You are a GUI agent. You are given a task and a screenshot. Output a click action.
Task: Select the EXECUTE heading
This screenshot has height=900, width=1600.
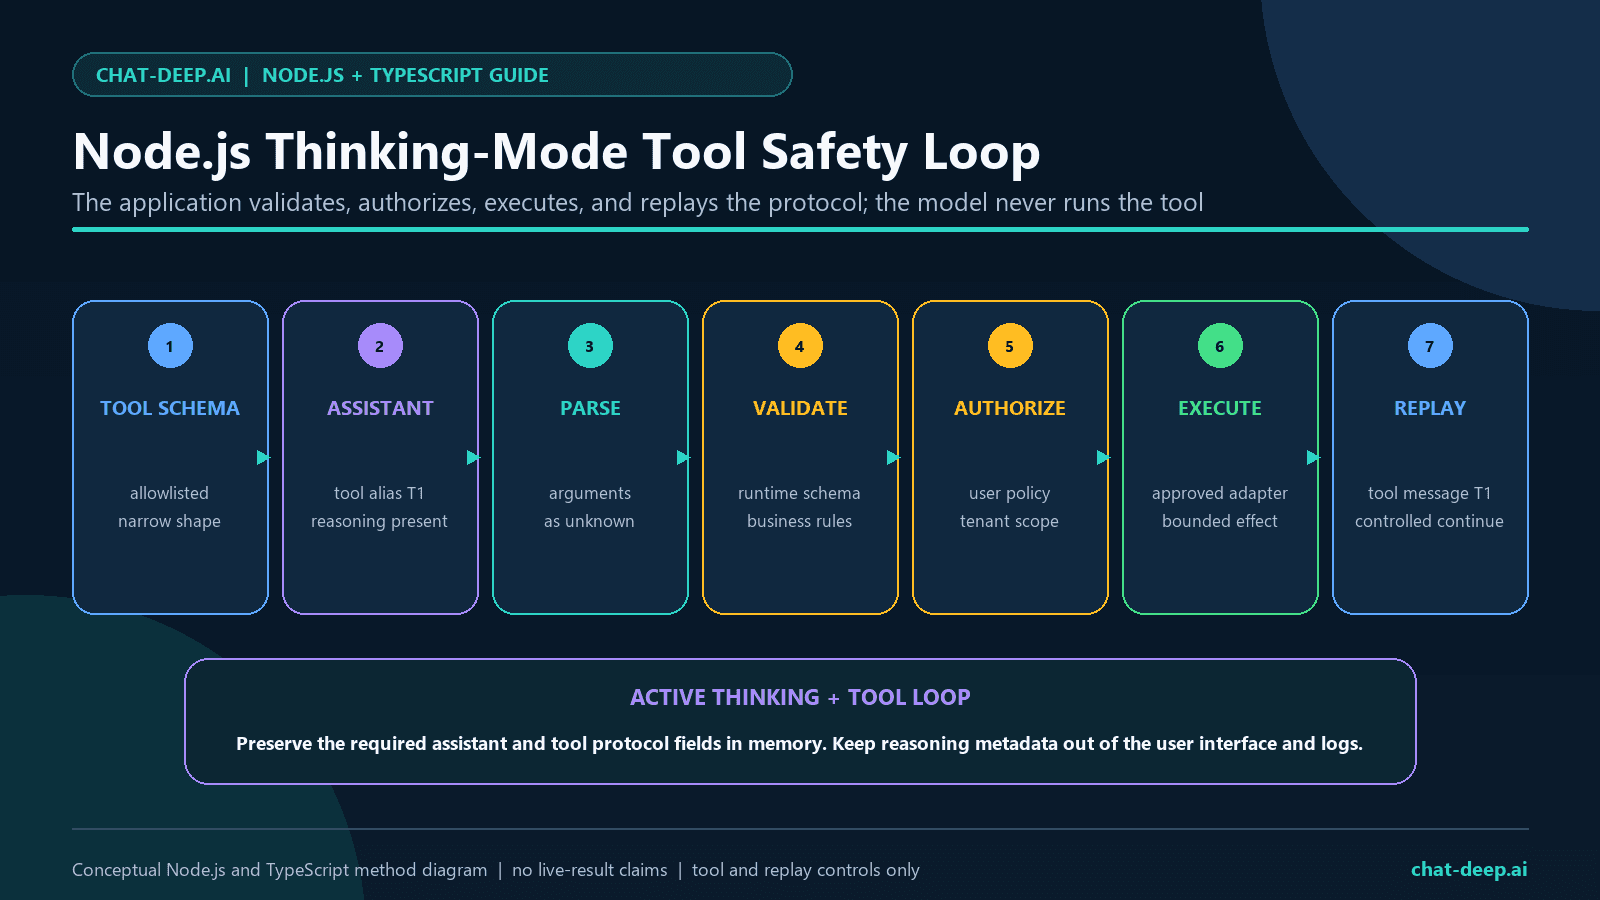pyautogui.click(x=1220, y=408)
